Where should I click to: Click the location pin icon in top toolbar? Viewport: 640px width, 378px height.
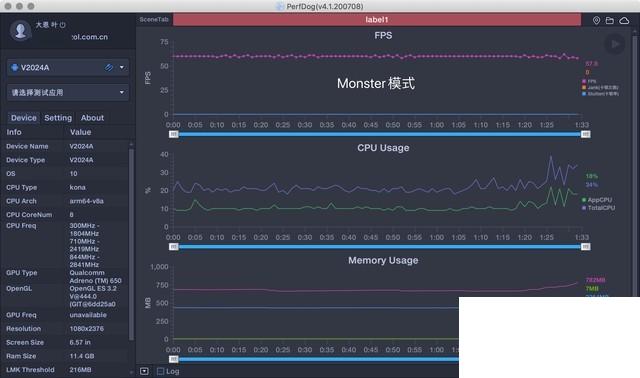point(596,20)
